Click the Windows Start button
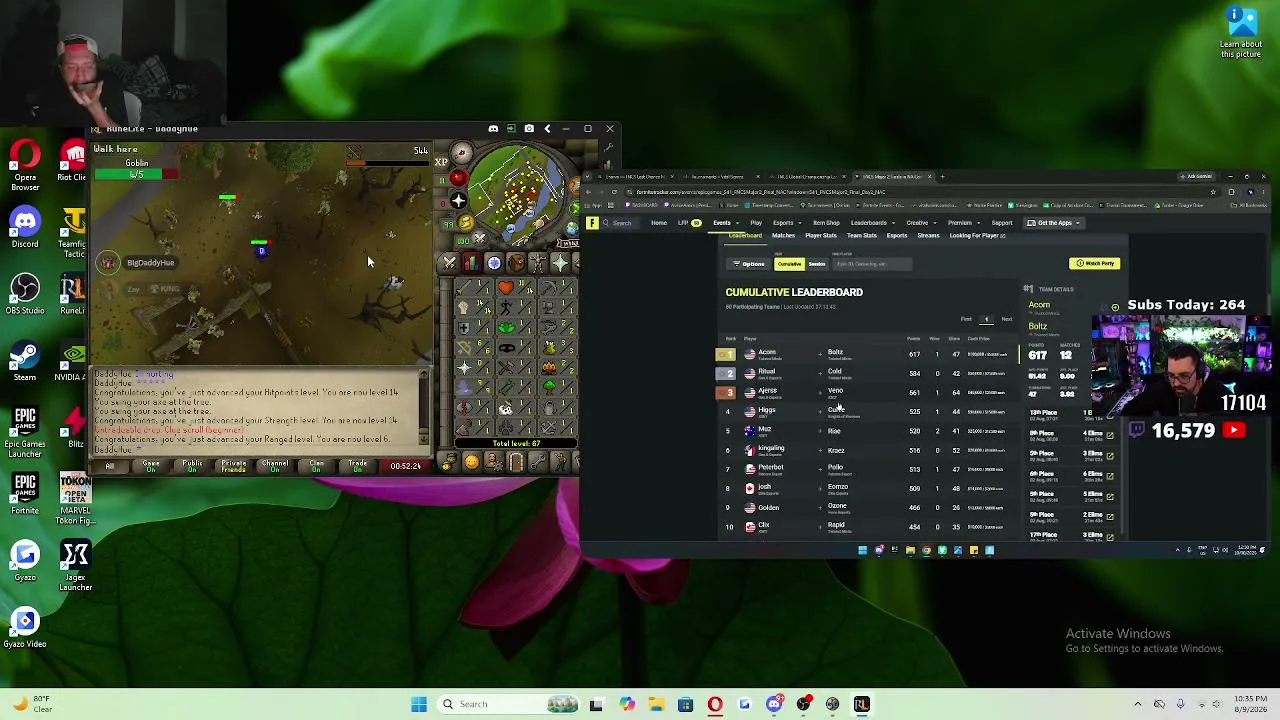The image size is (1280, 720). point(419,704)
